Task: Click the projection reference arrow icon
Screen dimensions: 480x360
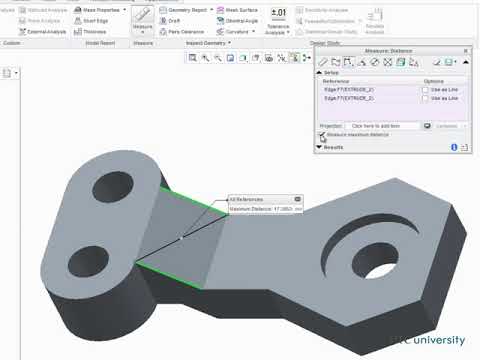Action: 427,126
